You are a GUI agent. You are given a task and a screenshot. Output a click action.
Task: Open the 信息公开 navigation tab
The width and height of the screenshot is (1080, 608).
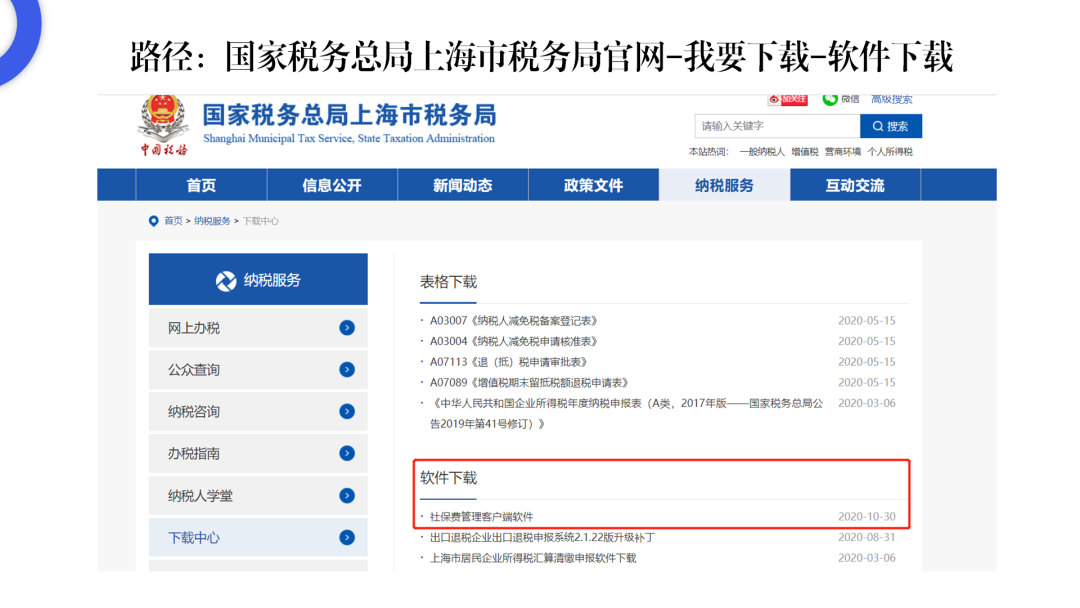[x=332, y=185]
